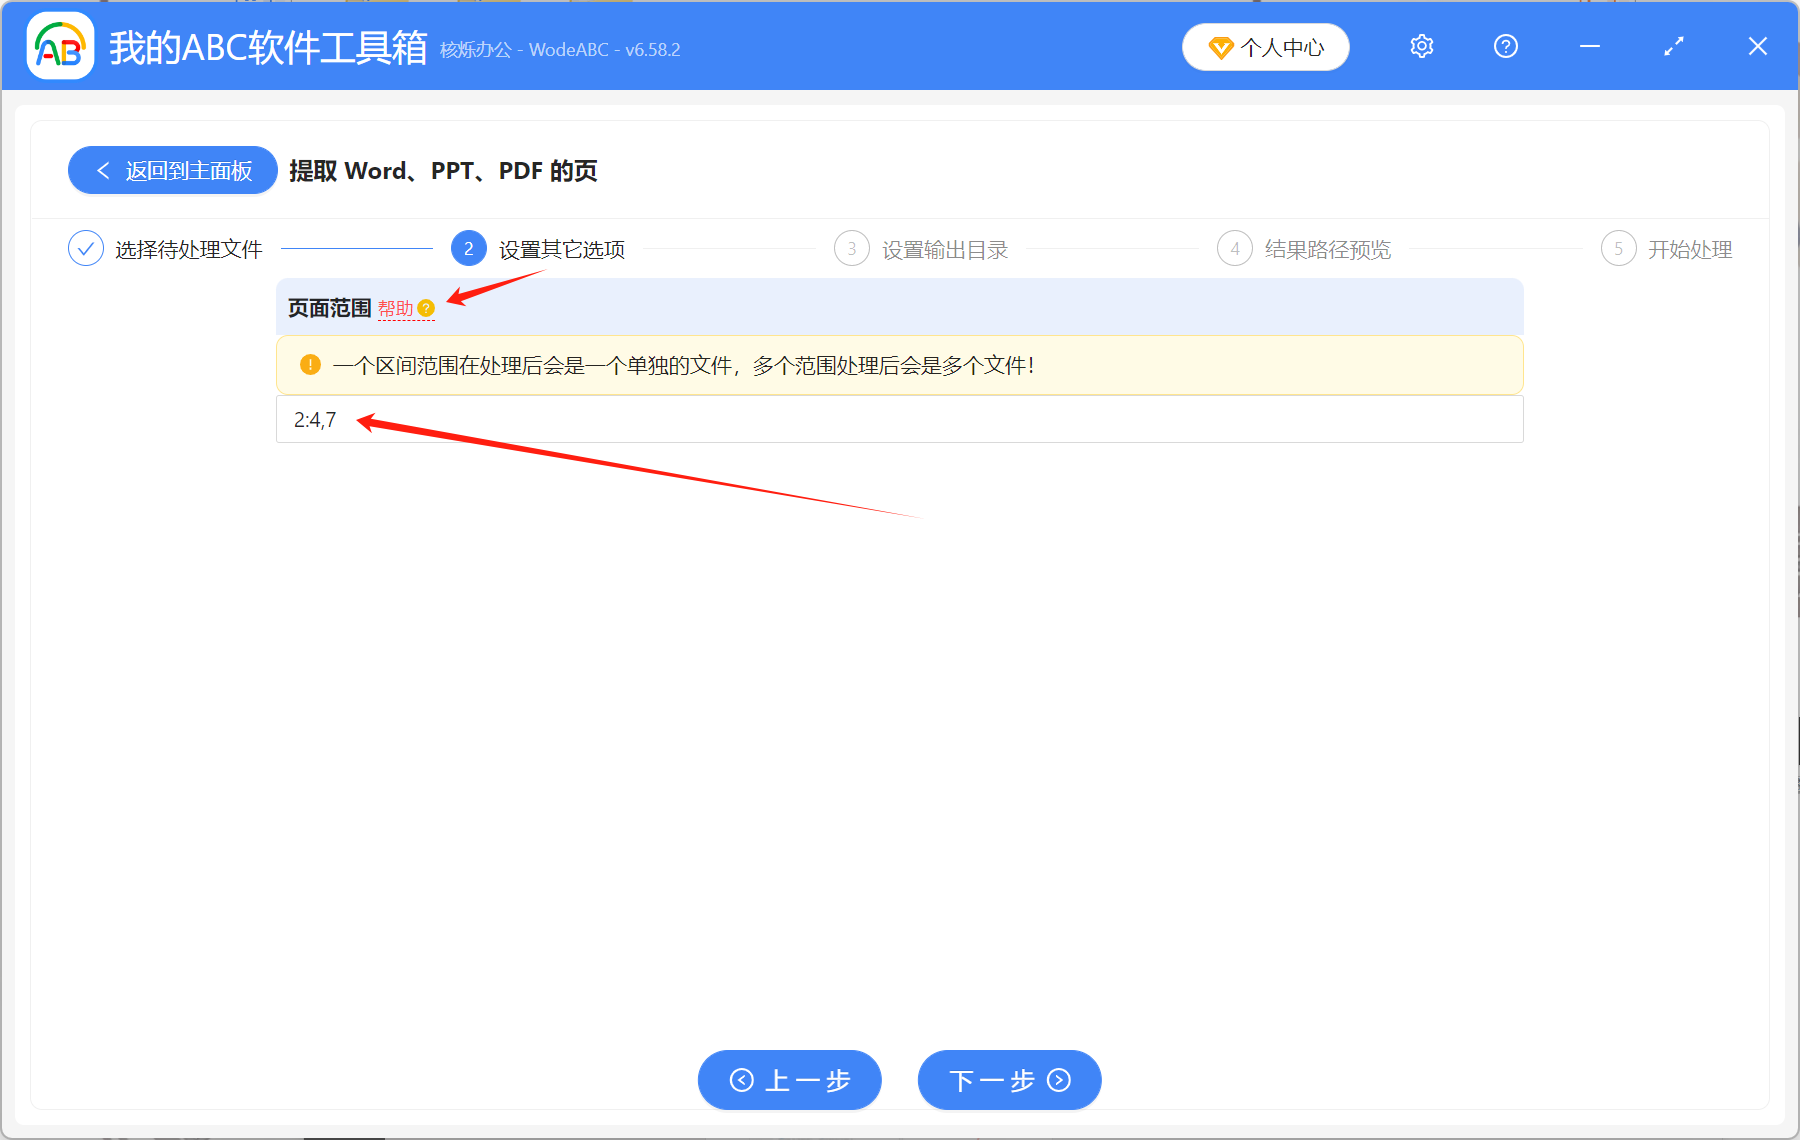Click step 5 开始处理 label
Screen dimensions: 1800x1140
[x=1690, y=249]
